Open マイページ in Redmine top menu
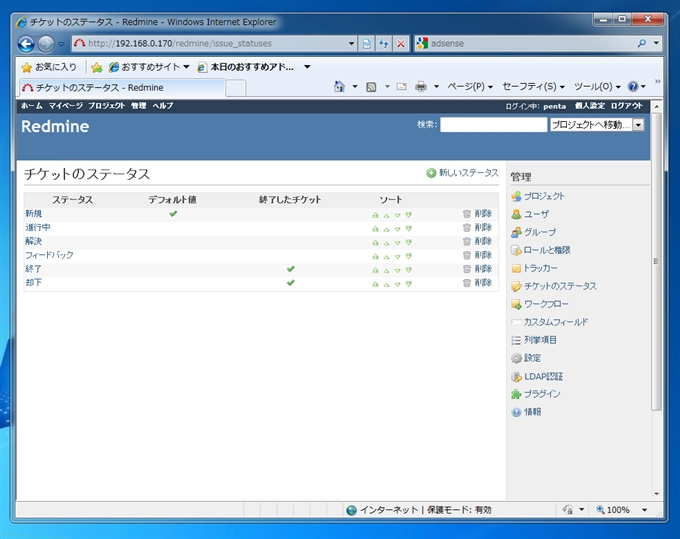Screen dimensions: 680x539 pyautogui.click(x=65, y=106)
